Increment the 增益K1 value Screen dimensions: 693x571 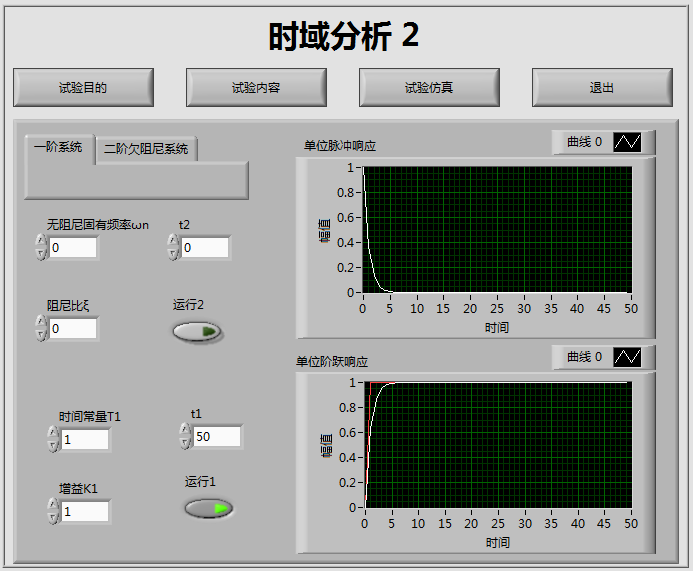click(53, 505)
